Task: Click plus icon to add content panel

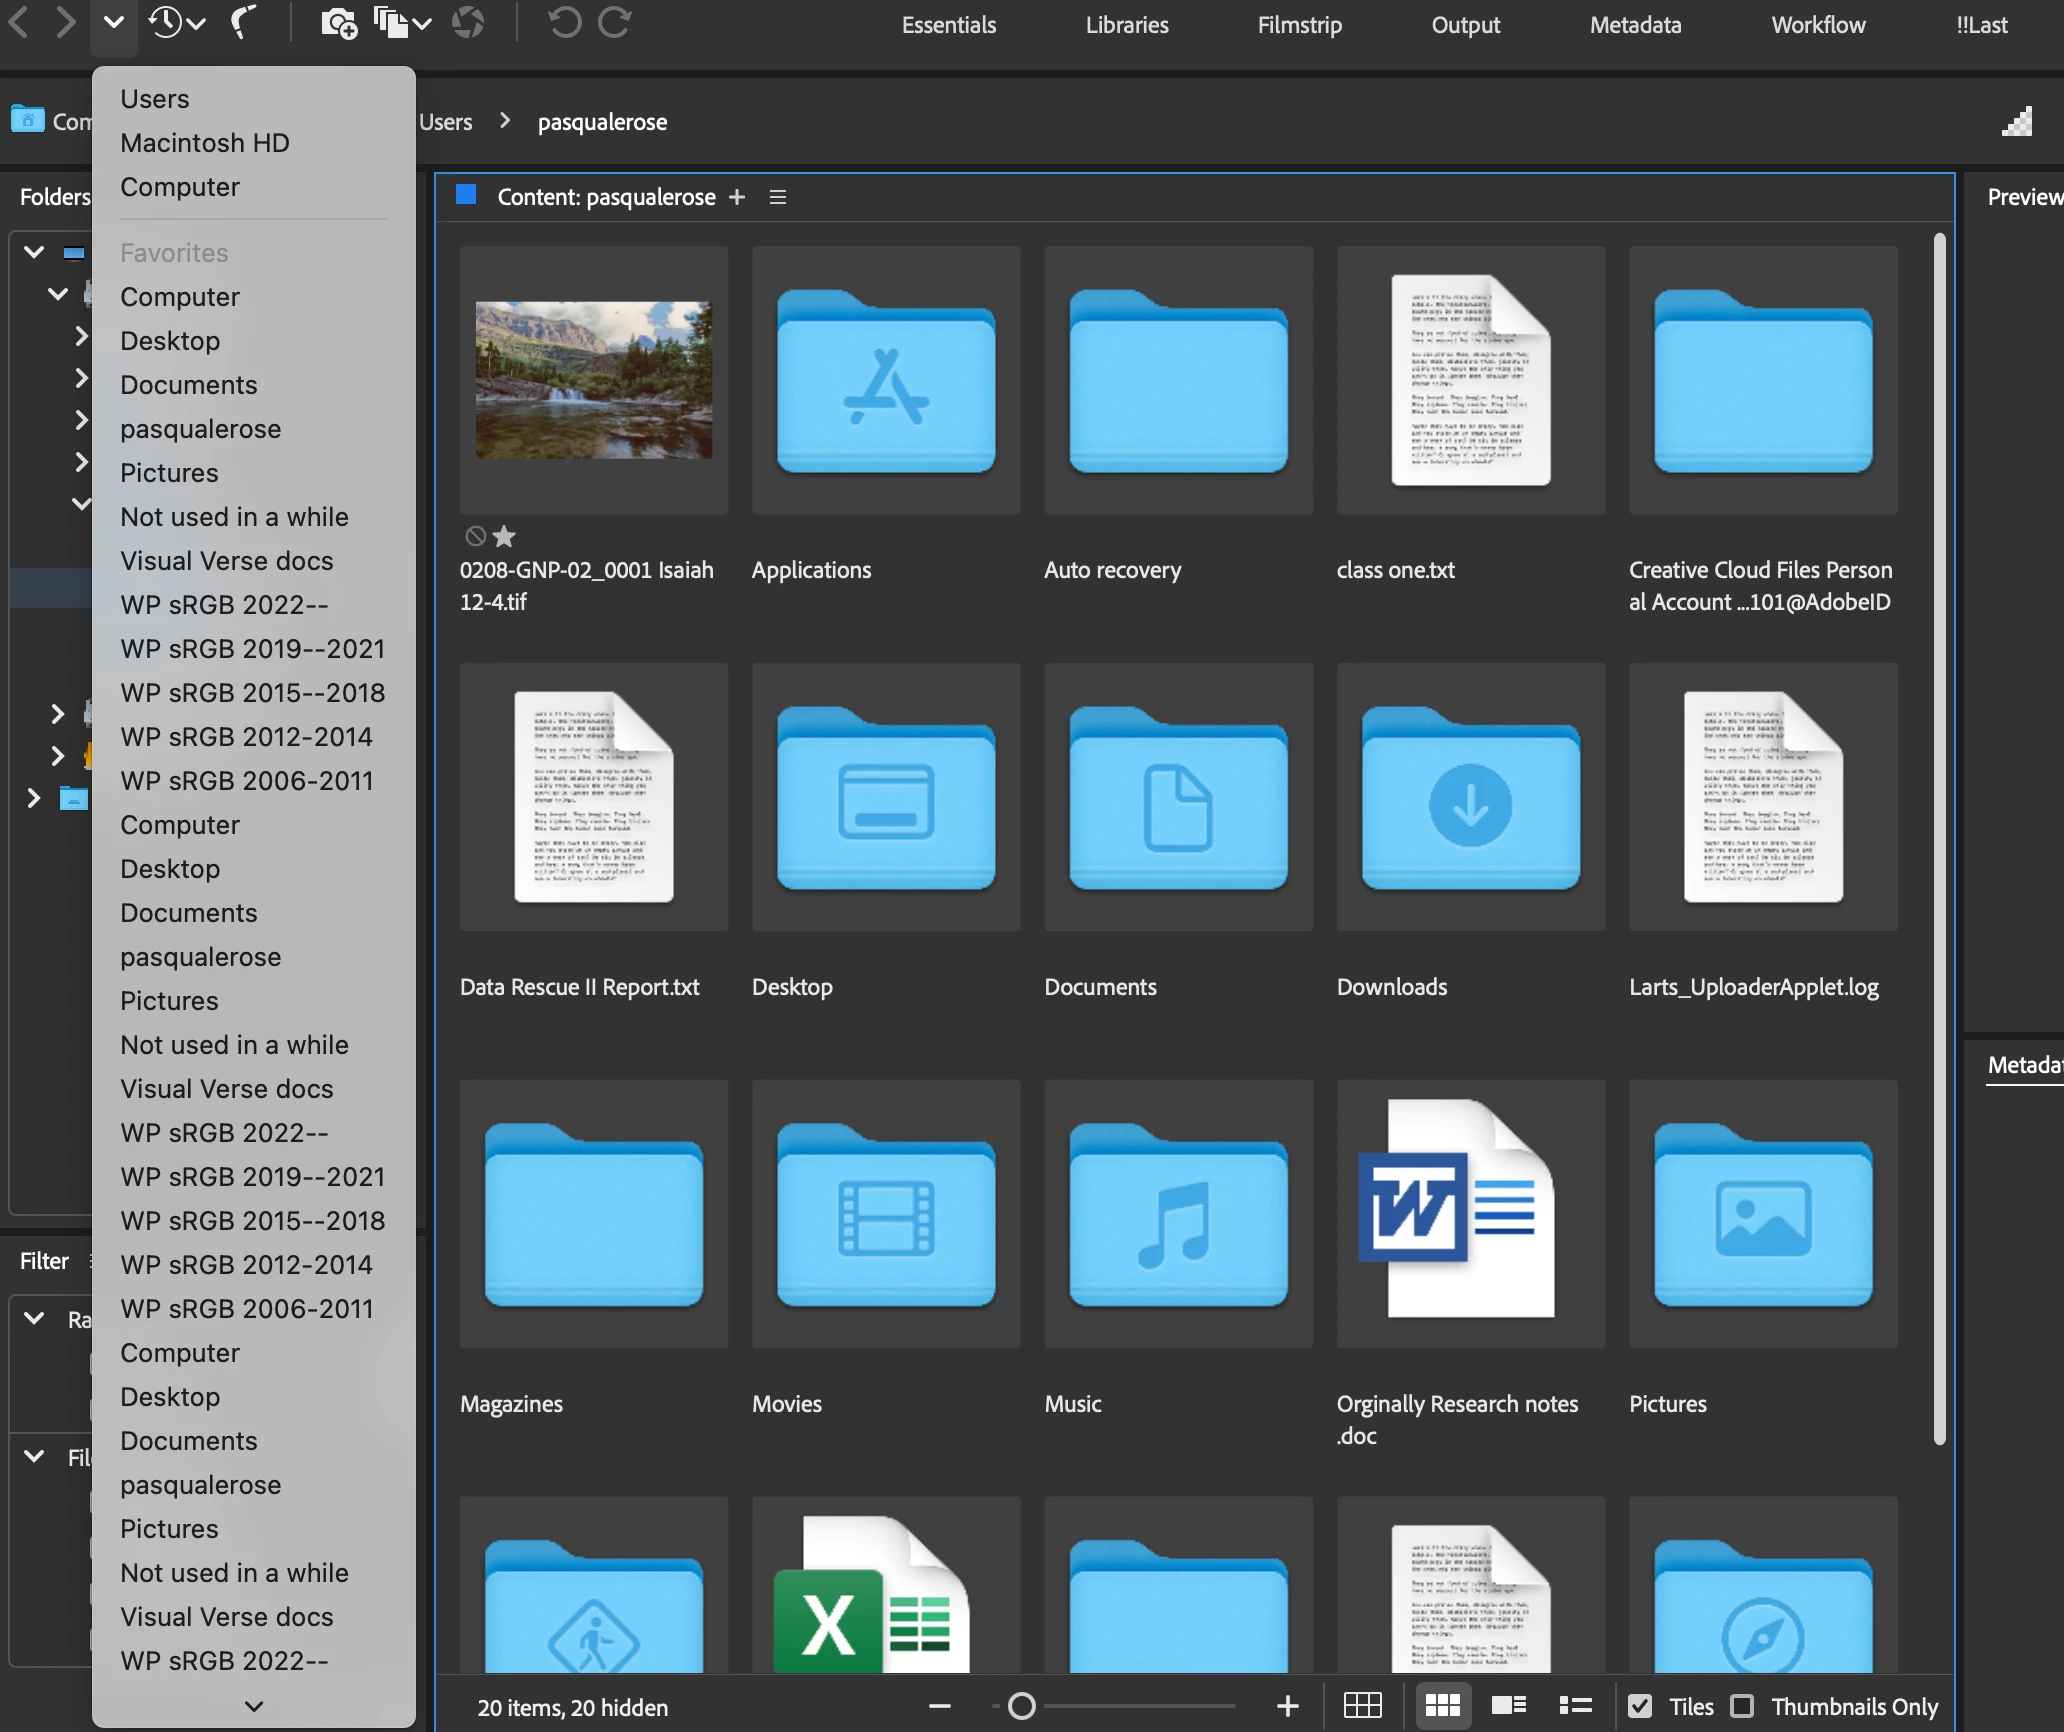Action: [x=737, y=197]
